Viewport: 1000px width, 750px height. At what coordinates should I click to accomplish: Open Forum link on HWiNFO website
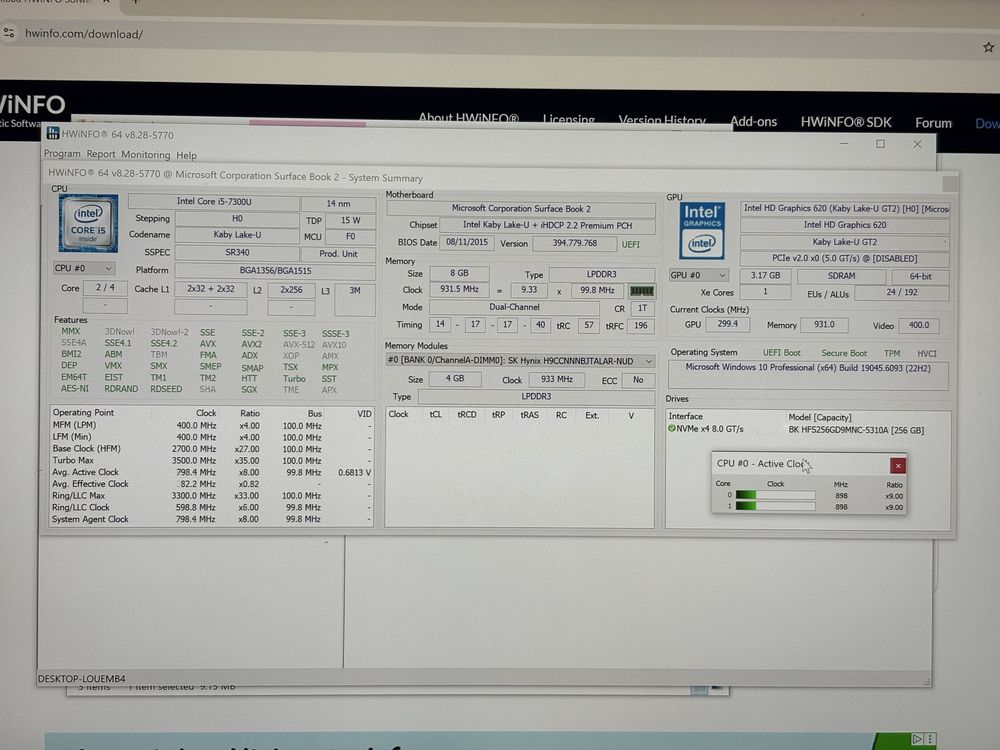coord(933,123)
